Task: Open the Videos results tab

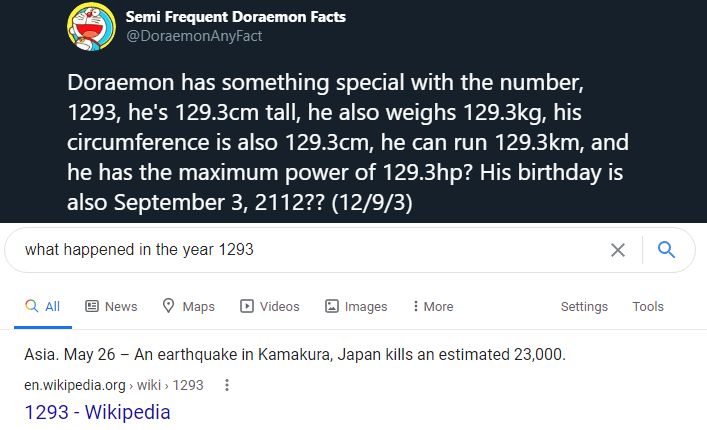Action: pos(270,307)
